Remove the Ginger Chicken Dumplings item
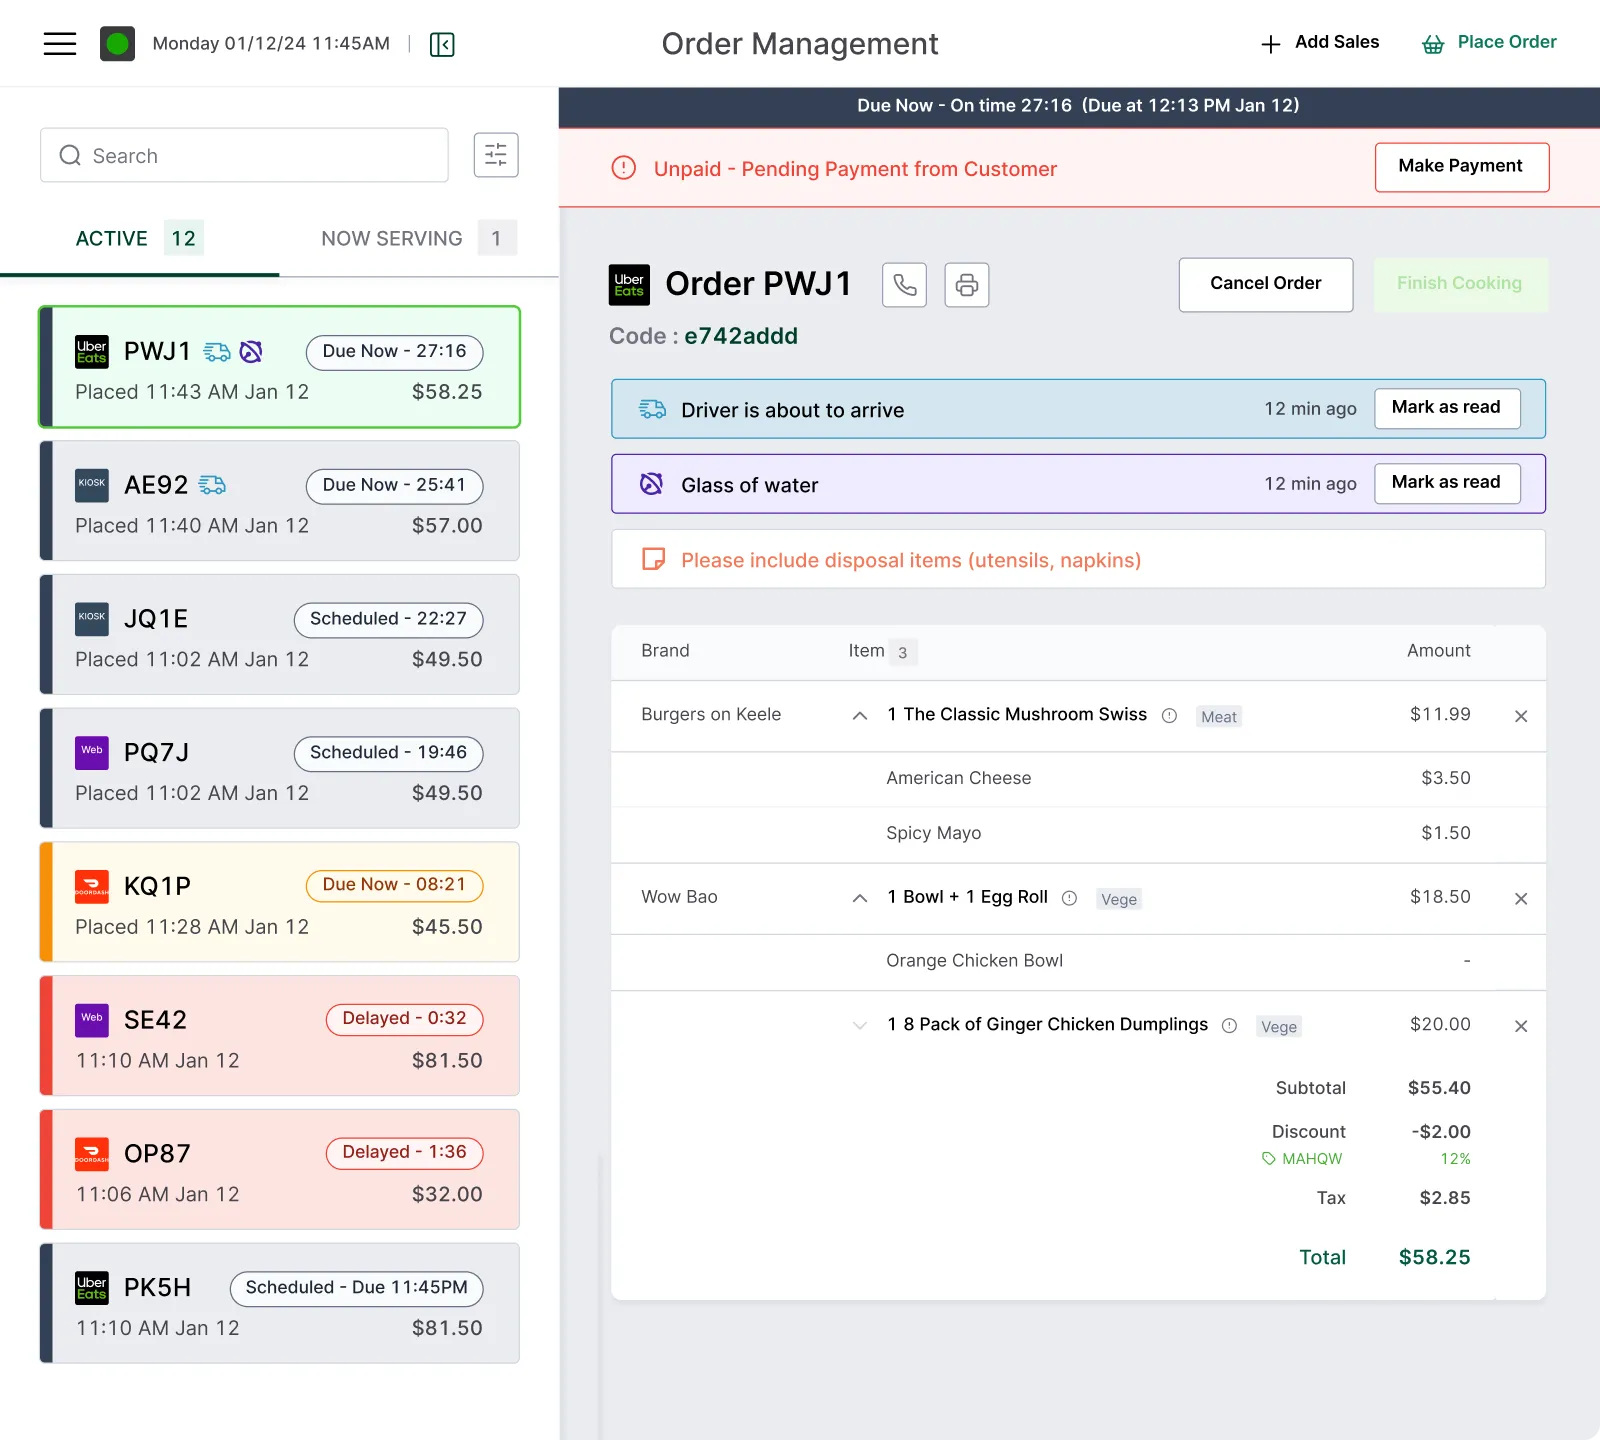Screen dimensions: 1600x1440 click(1521, 1026)
